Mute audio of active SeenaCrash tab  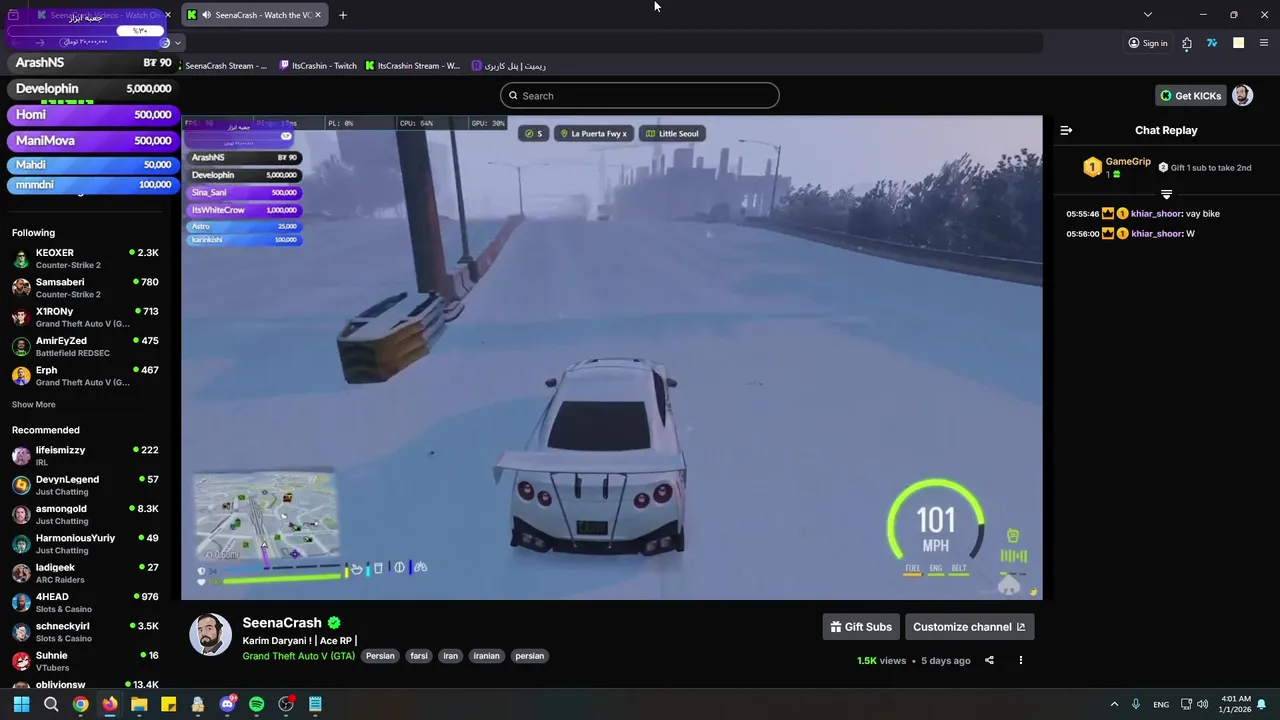tap(206, 15)
